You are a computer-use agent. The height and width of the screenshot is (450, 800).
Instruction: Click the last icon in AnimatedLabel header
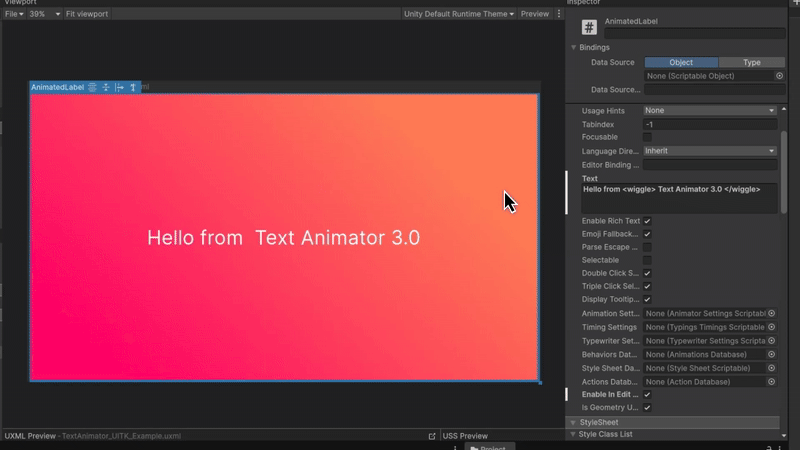tap(134, 88)
